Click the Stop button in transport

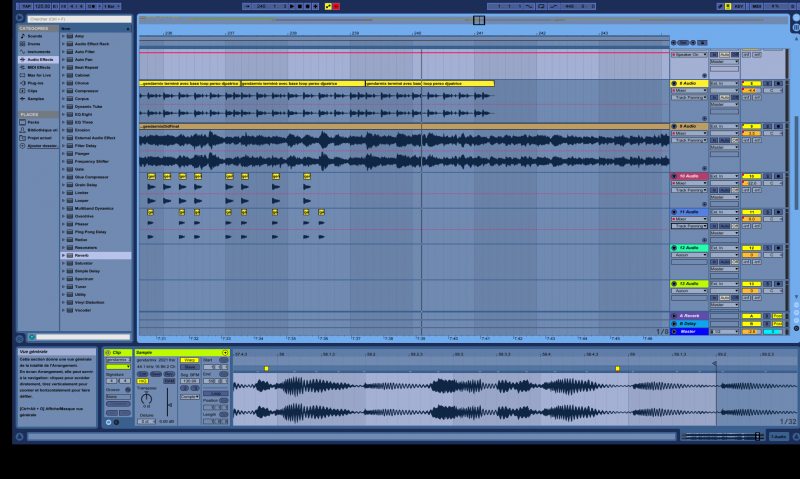[297, 6]
